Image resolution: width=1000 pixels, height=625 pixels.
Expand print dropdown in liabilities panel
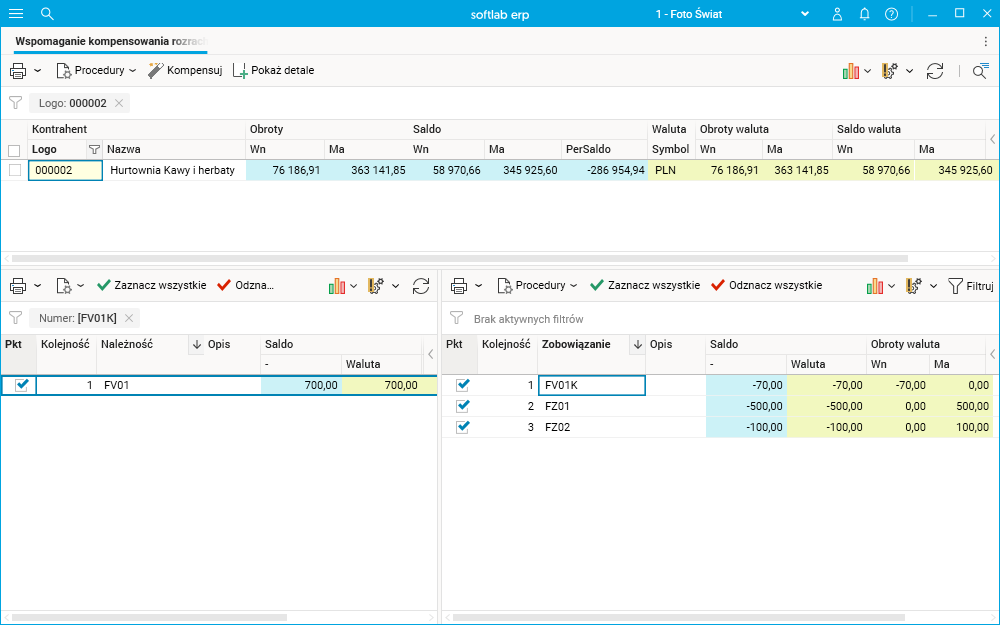tap(478, 286)
